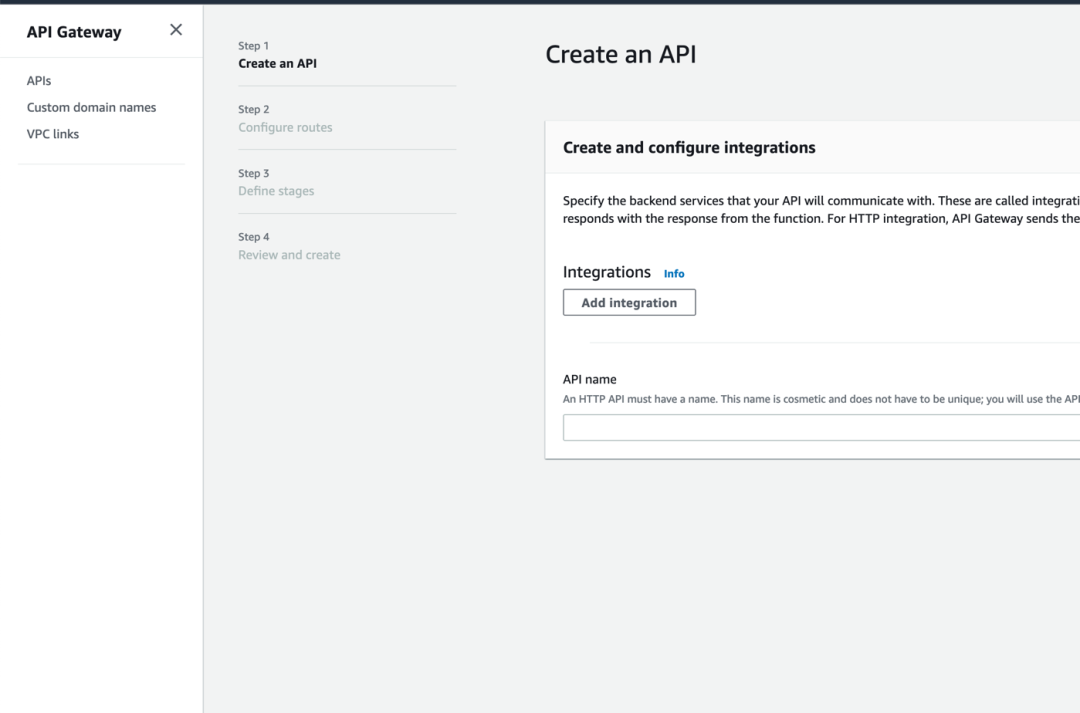Focus the API name text field
1080x713 pixels.
(x=820, y=428)
